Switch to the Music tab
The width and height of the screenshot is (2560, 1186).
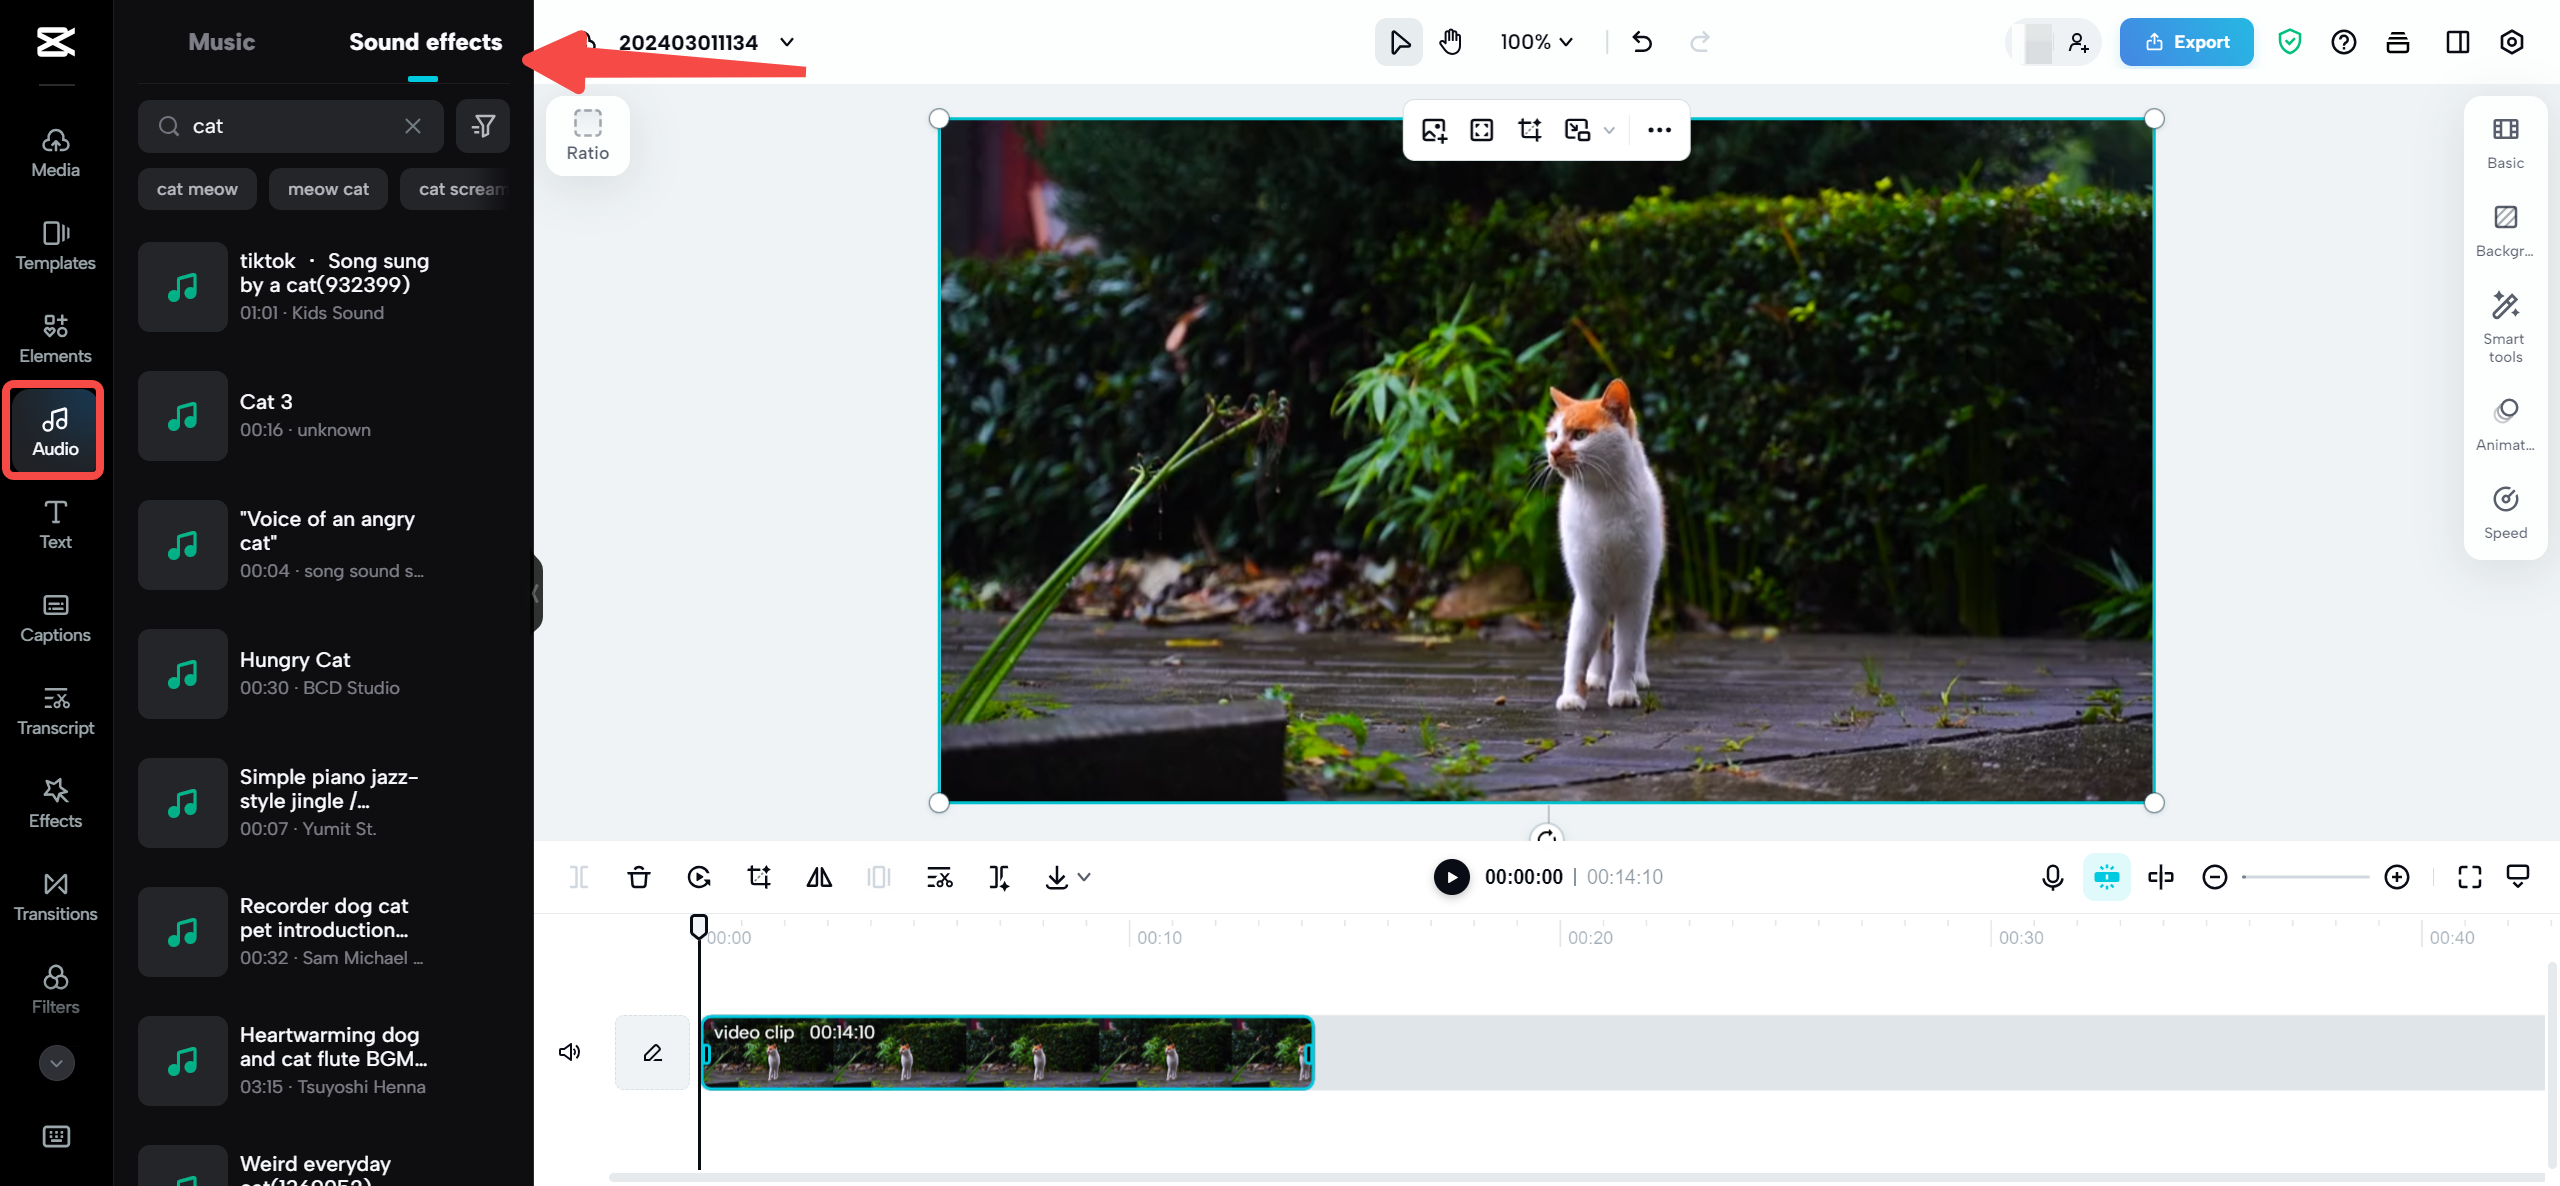222,42
